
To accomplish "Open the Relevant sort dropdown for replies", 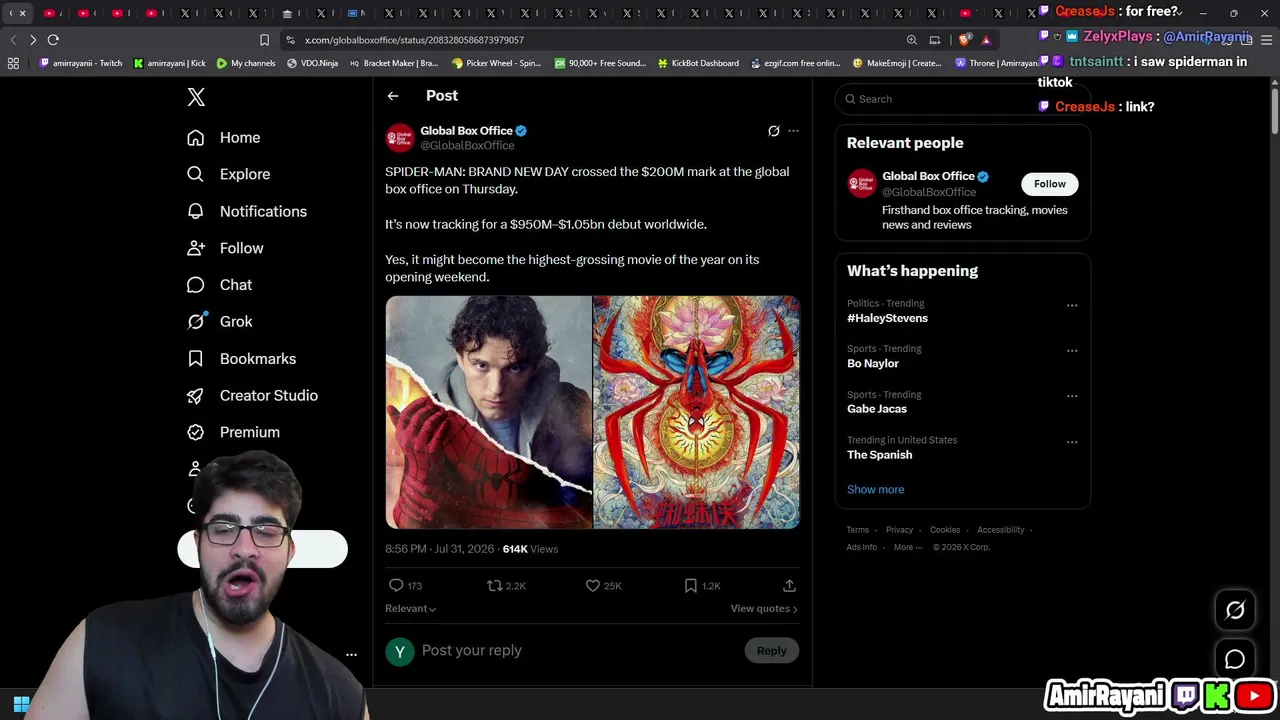I will click(410, 609).
